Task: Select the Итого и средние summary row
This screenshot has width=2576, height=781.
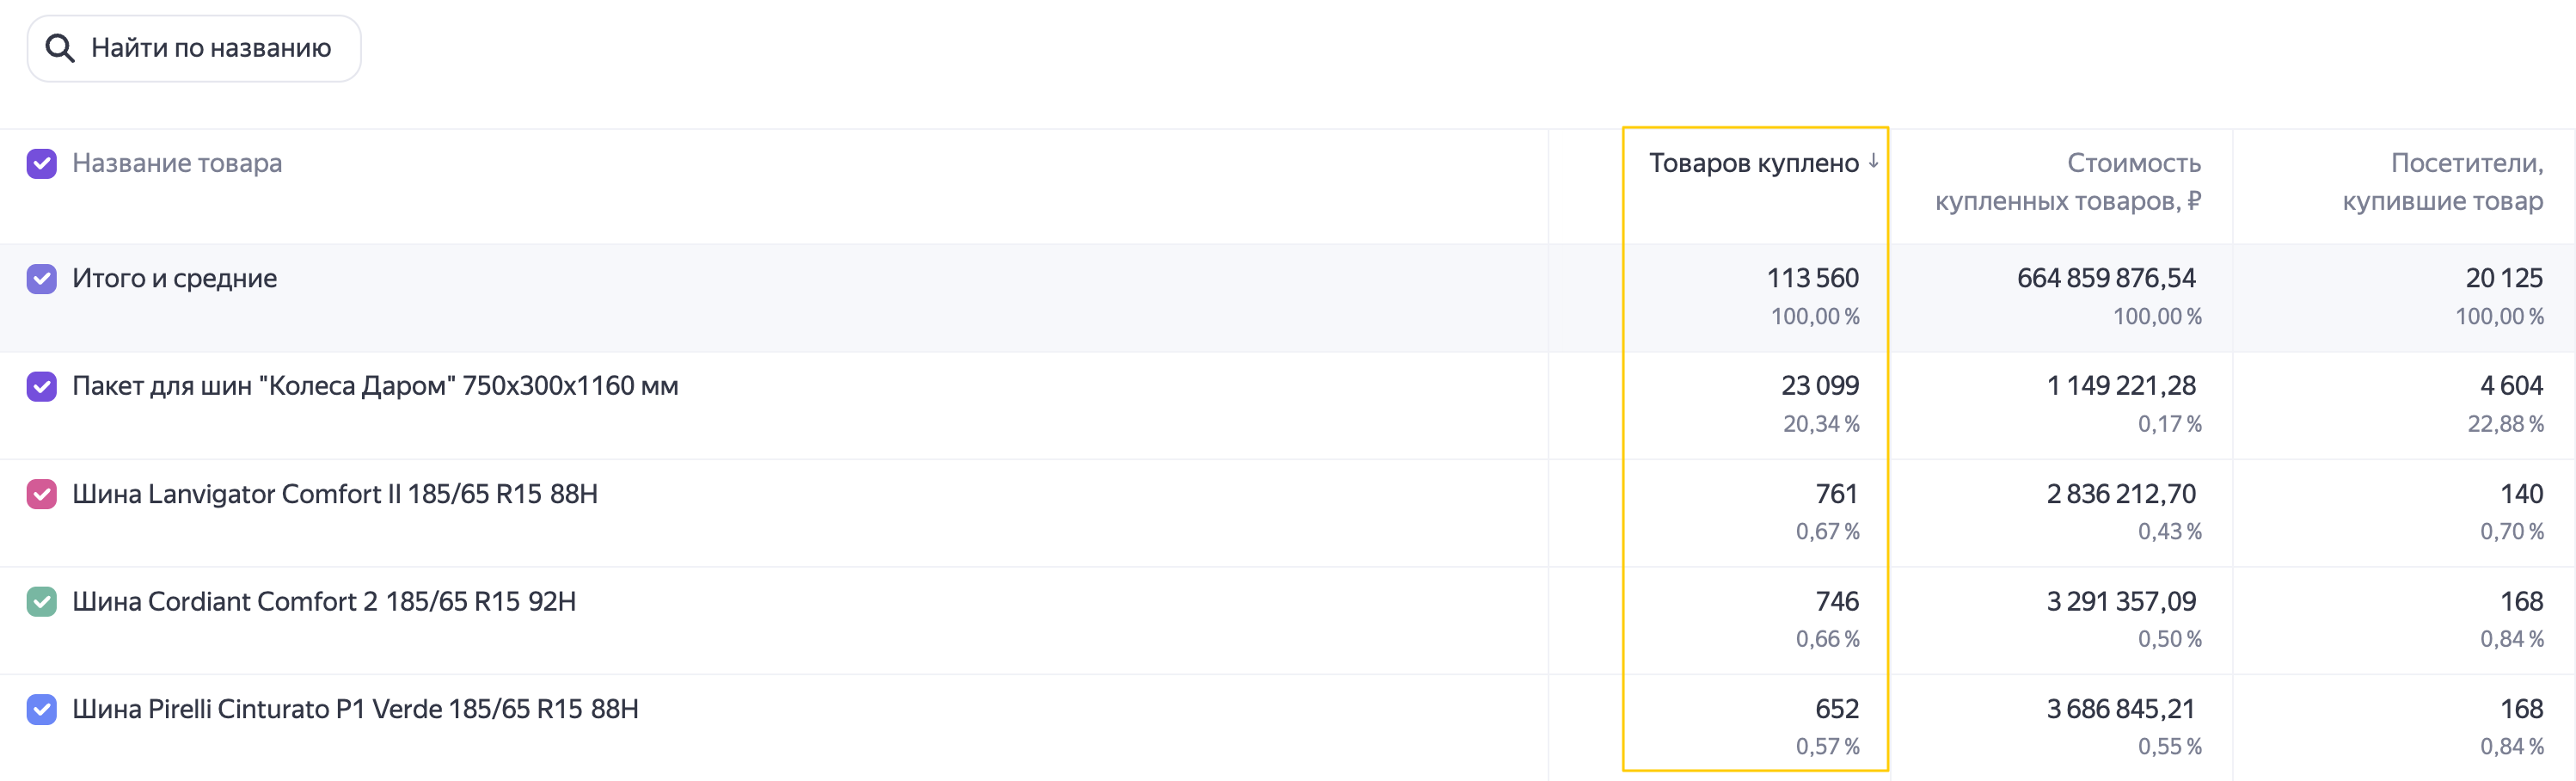Action: pos(1288,298)
